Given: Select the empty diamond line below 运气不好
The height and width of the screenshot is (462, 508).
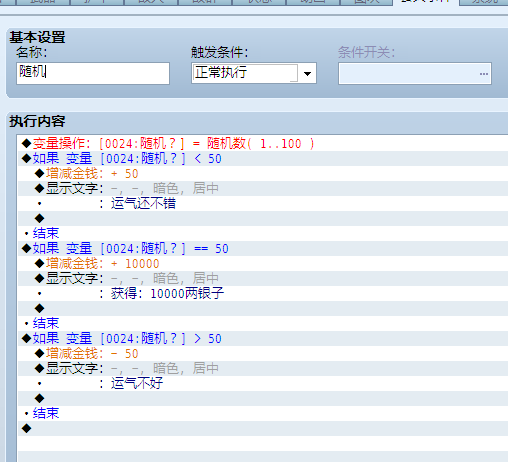Looking at the screenshot, I should [x=263, y=399].
